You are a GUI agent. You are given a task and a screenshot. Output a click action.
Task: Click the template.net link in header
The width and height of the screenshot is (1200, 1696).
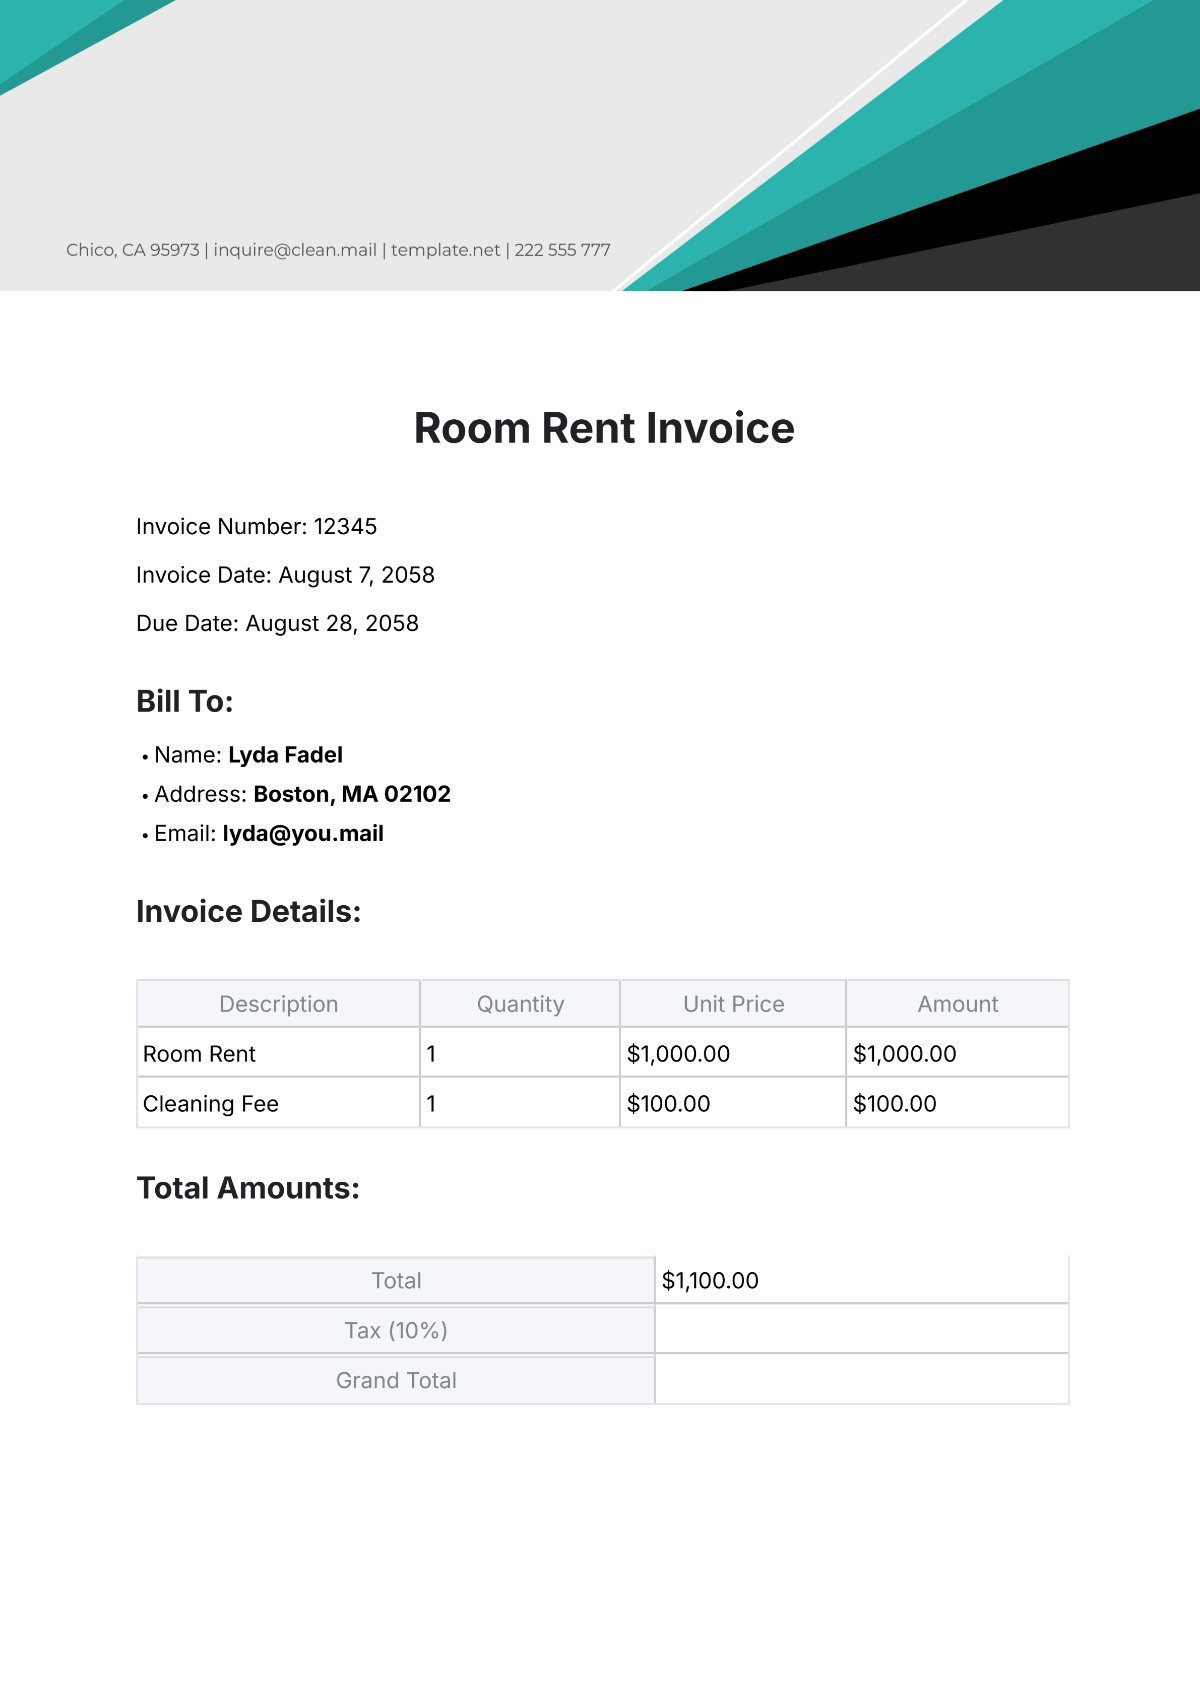[x=445, y=250]
